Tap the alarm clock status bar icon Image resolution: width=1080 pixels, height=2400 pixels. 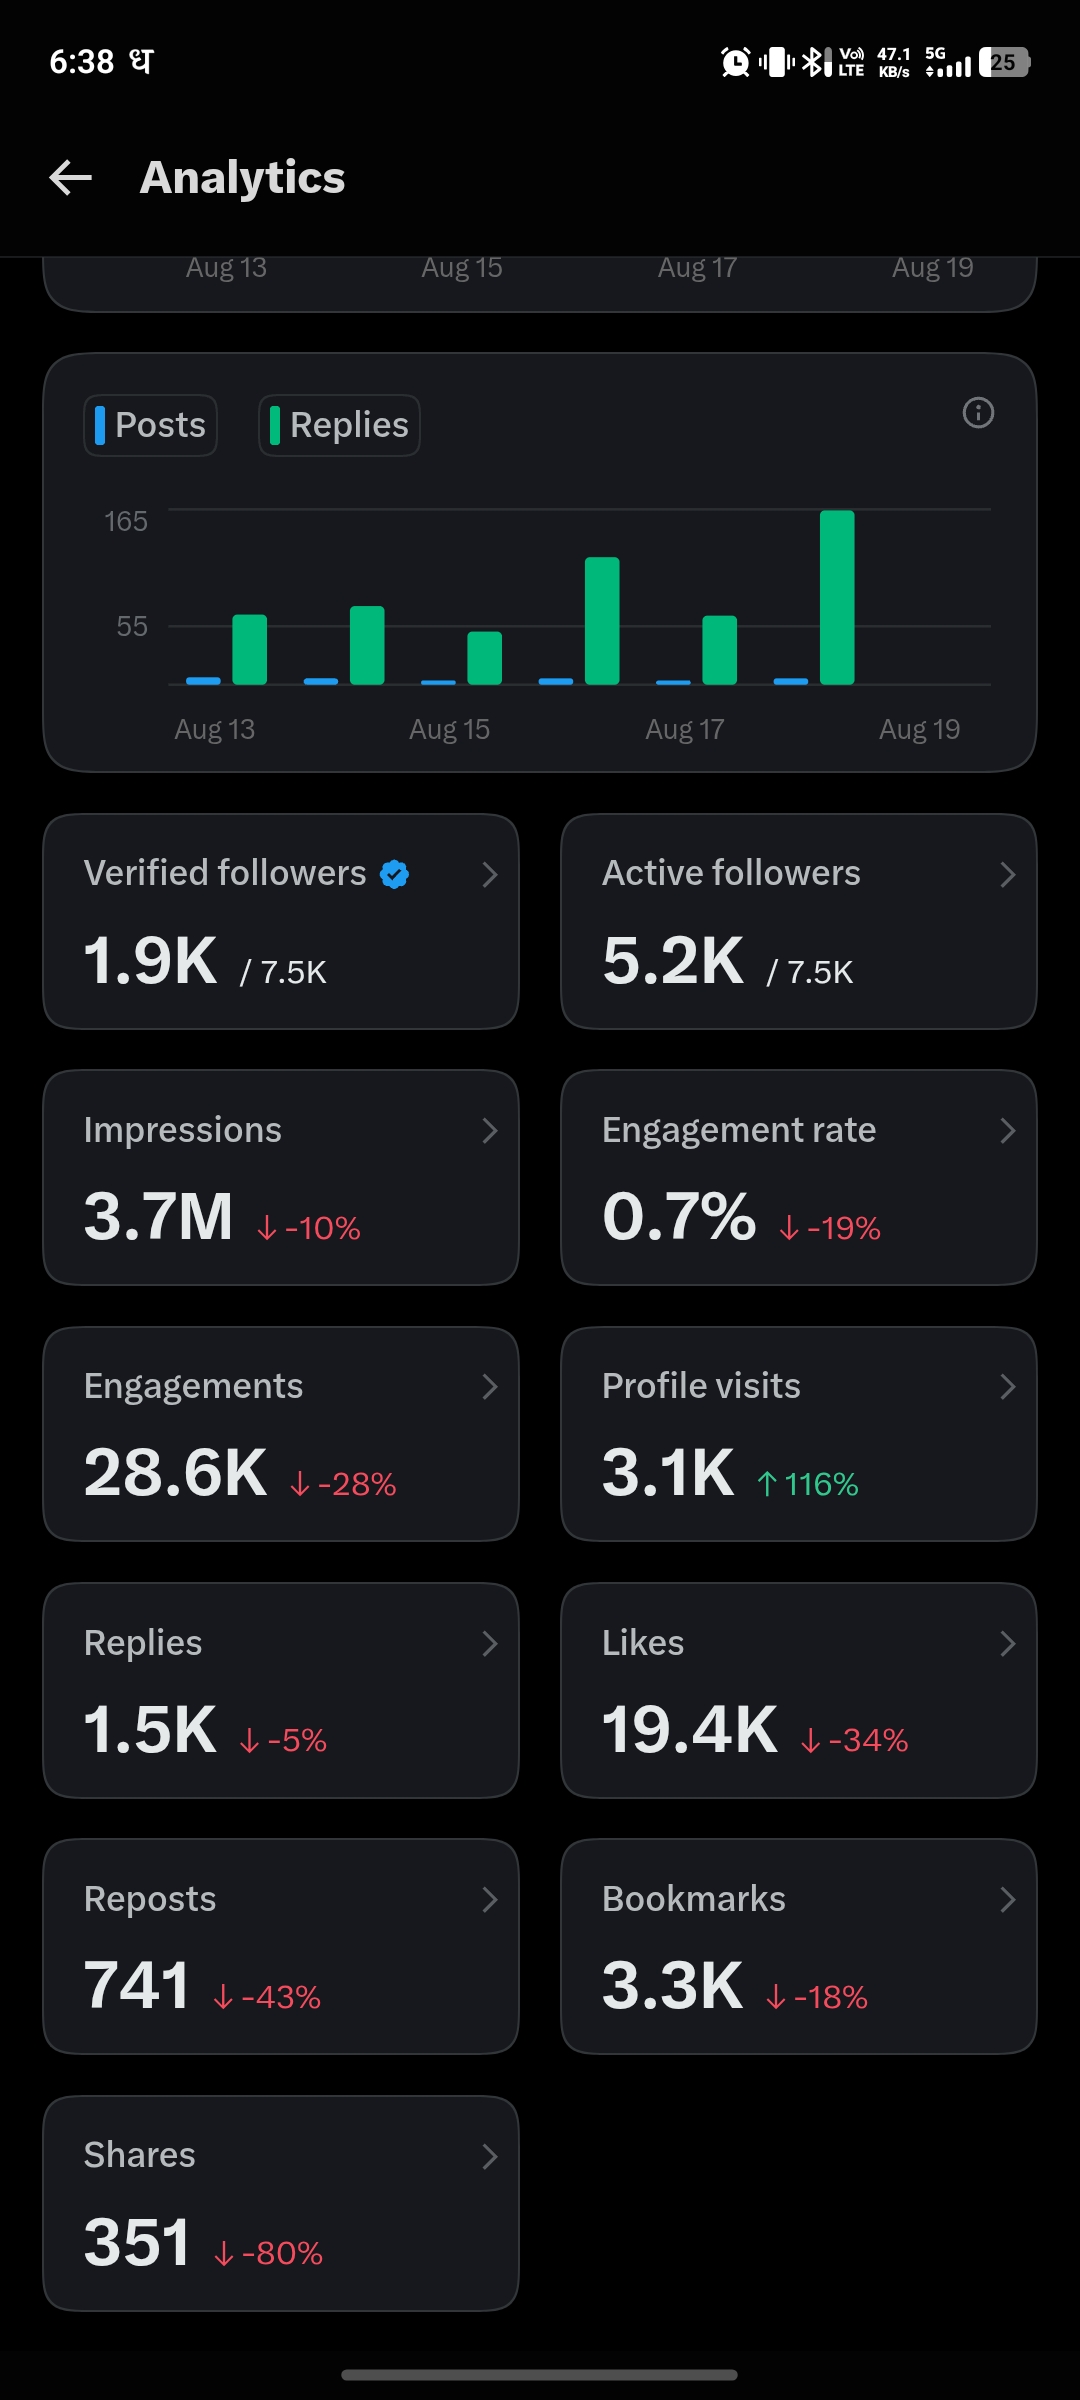point(736,62)
